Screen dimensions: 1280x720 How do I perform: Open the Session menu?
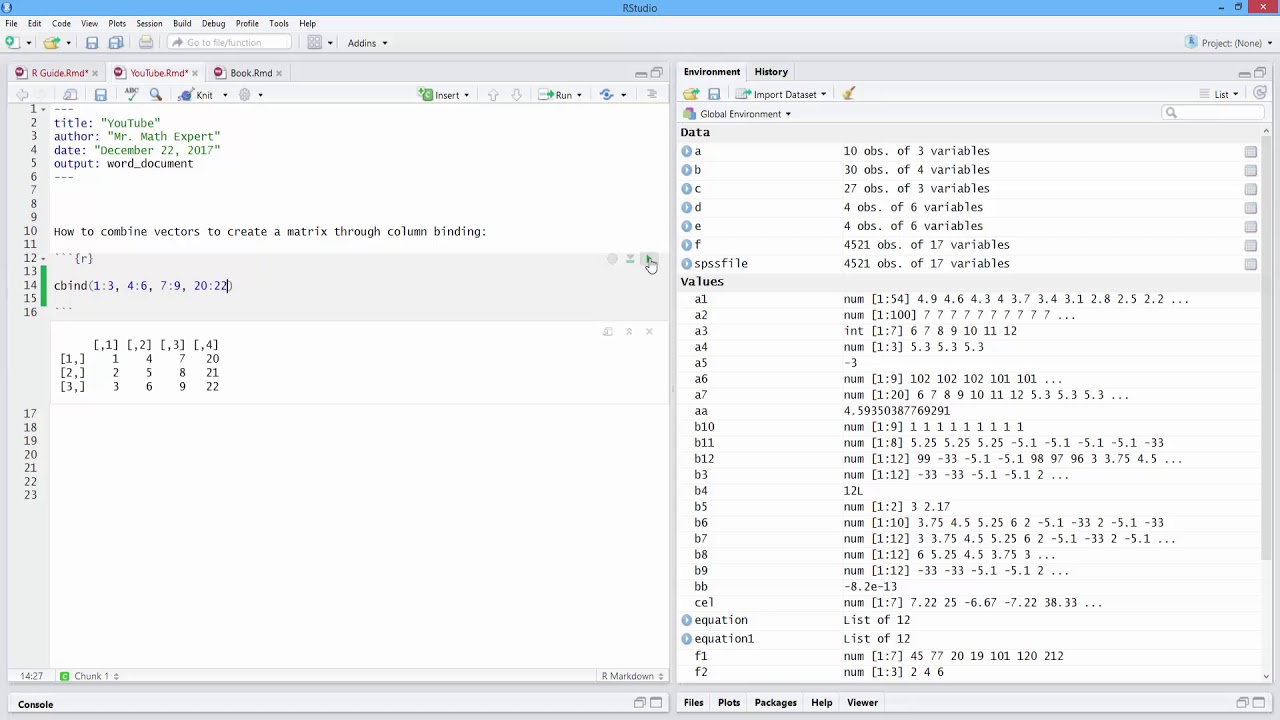click(149, 23)
